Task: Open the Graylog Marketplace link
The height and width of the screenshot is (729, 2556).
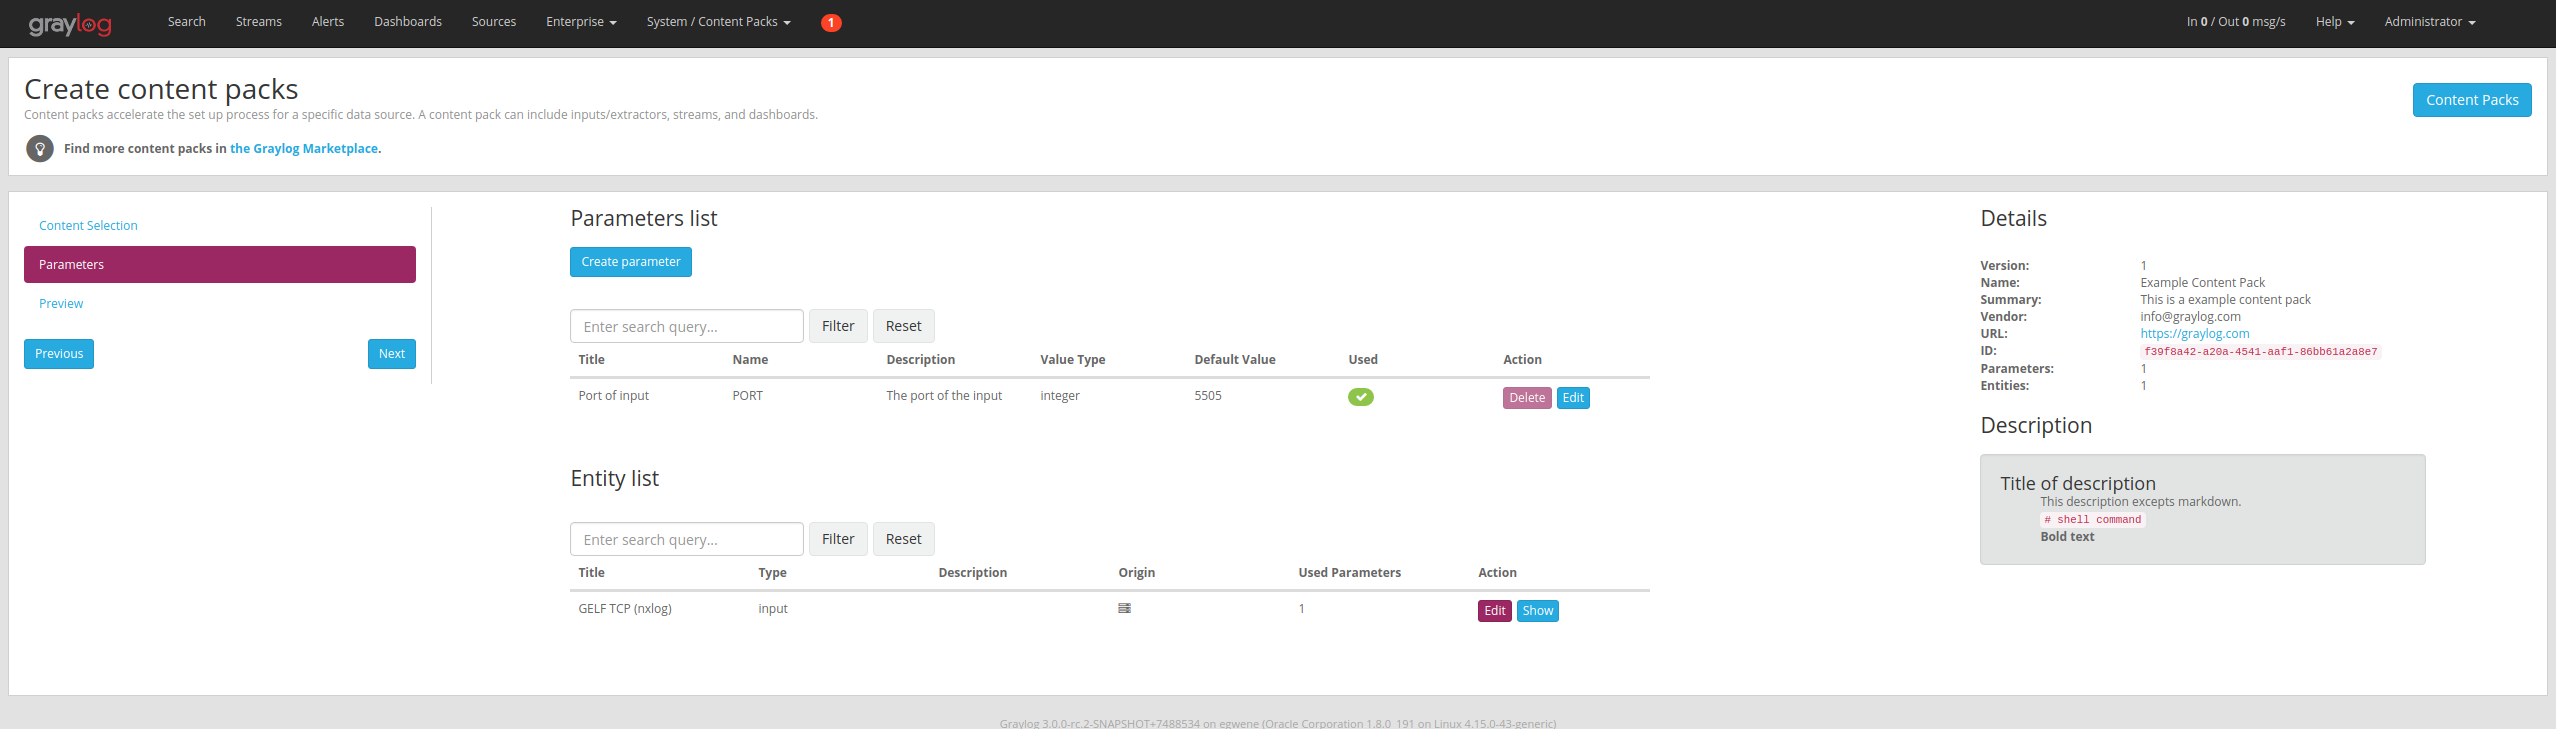Action: (304, 149)
